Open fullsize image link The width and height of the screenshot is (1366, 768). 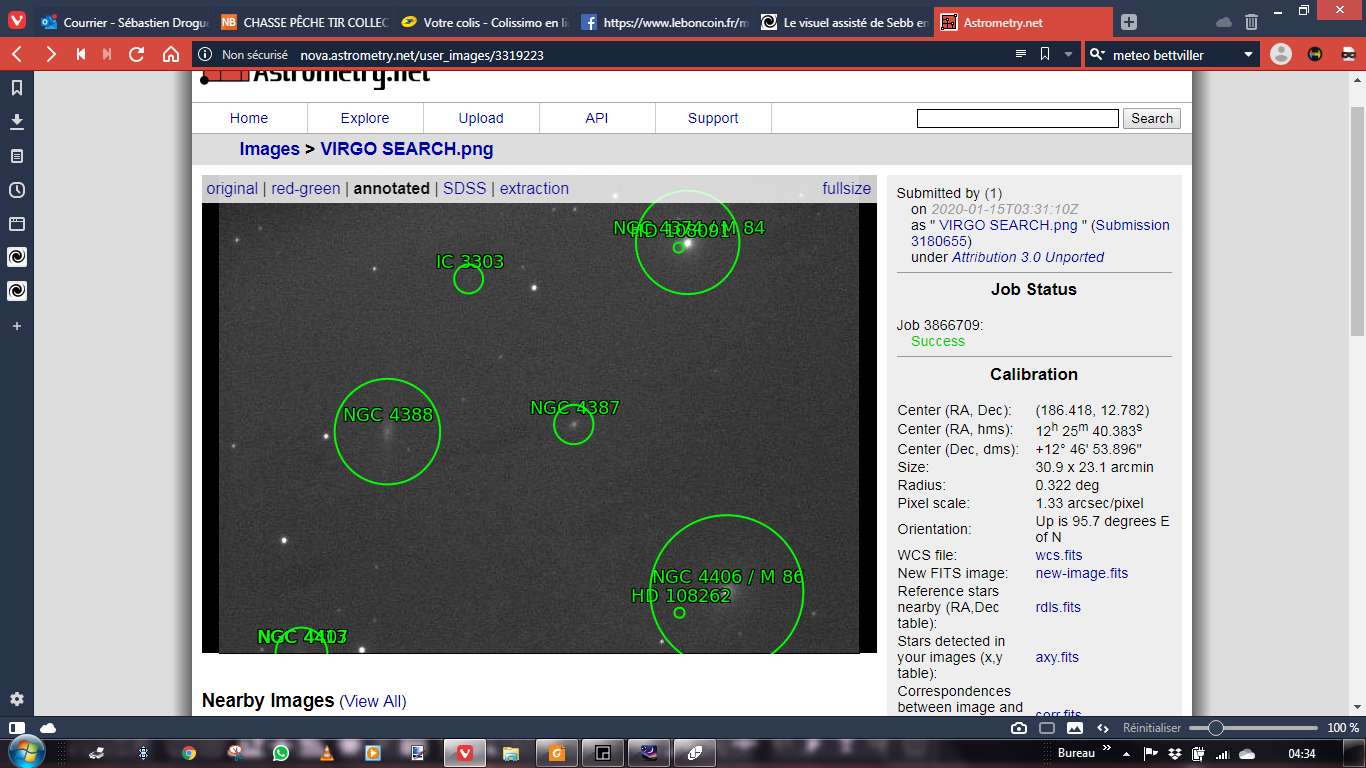847,188
